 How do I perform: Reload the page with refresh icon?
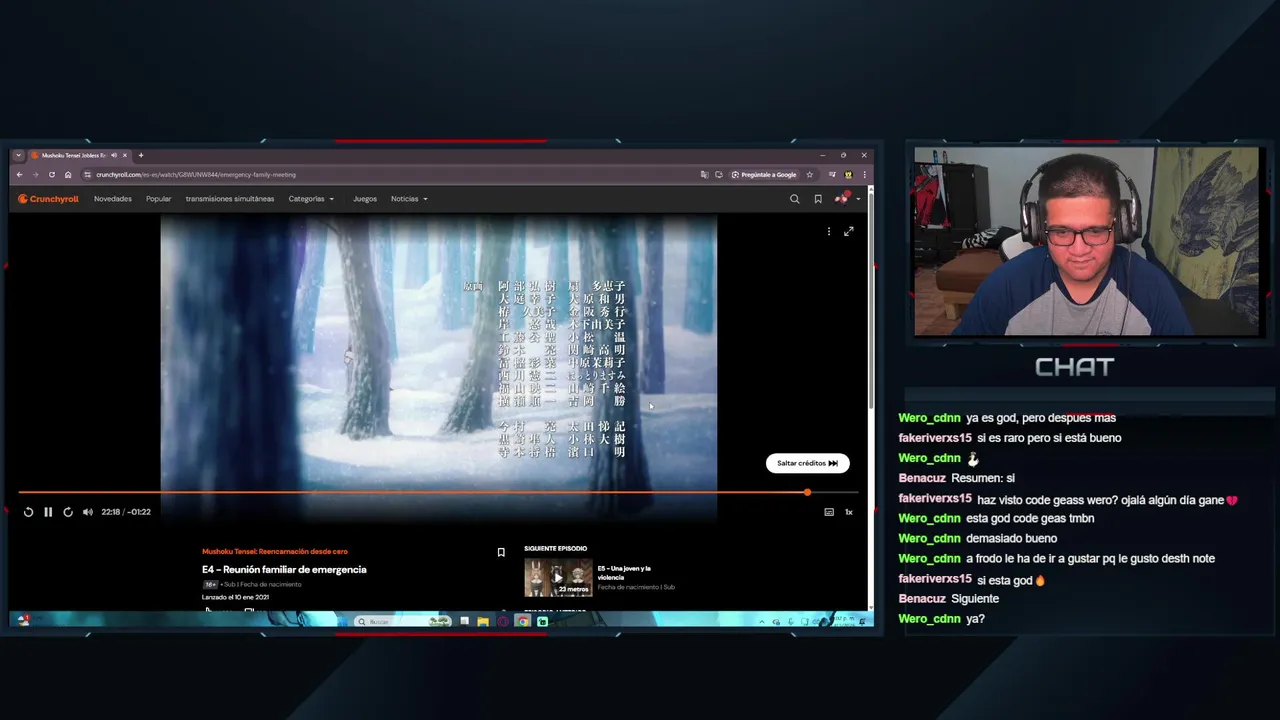point(52,175)
